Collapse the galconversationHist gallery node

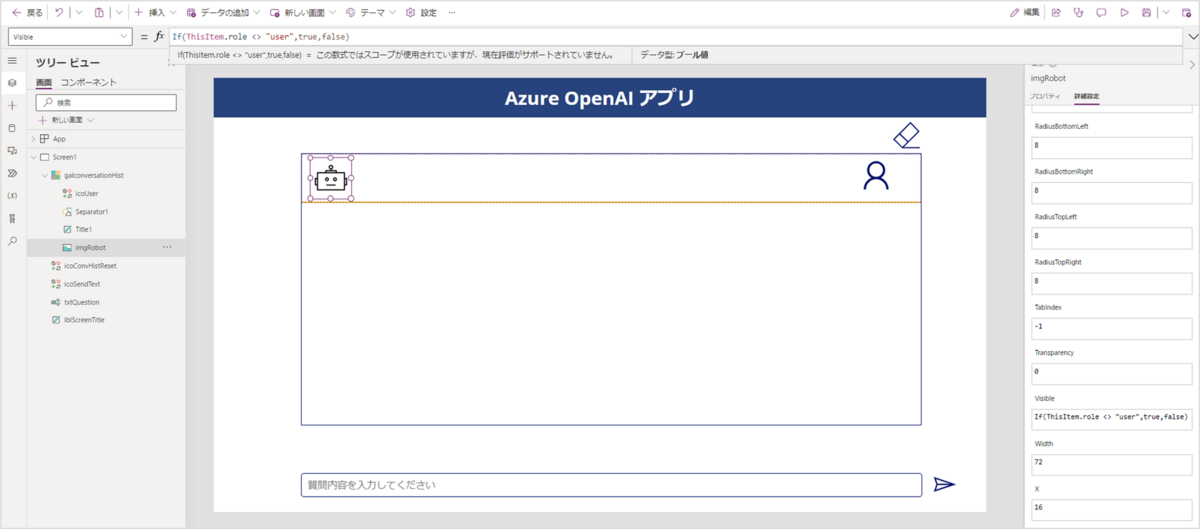44,175
